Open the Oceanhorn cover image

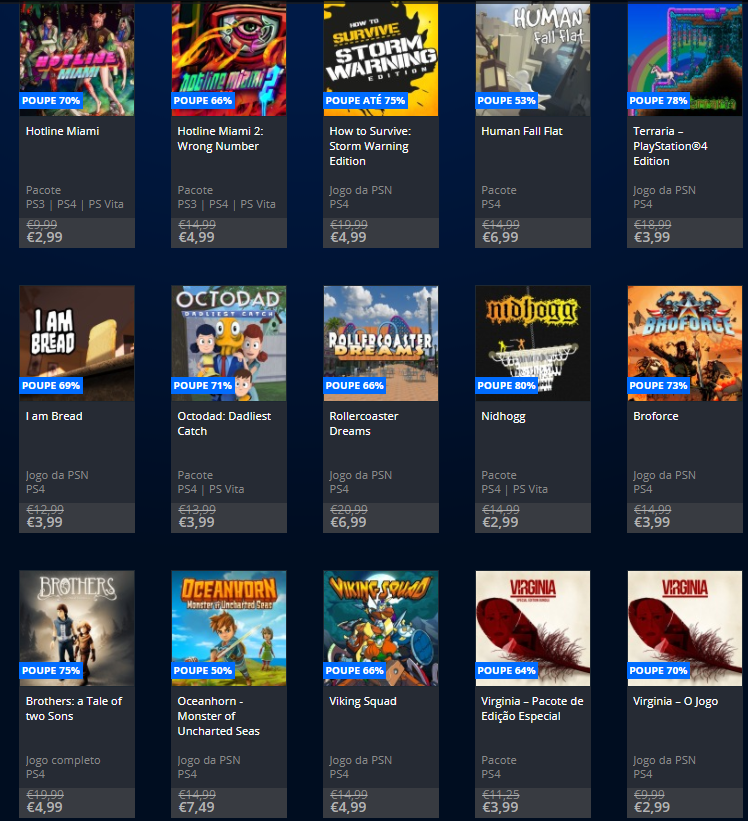coord(229,628)
